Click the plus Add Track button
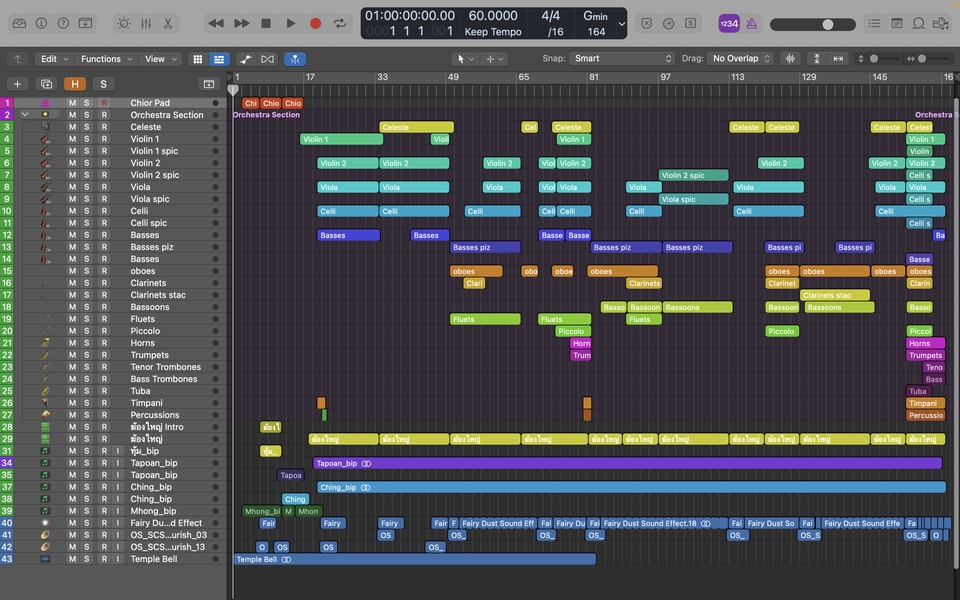 [17, 84]
